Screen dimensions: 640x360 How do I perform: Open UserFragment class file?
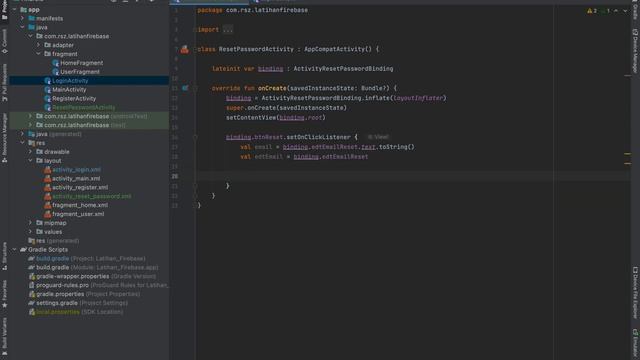pos(80,72)
